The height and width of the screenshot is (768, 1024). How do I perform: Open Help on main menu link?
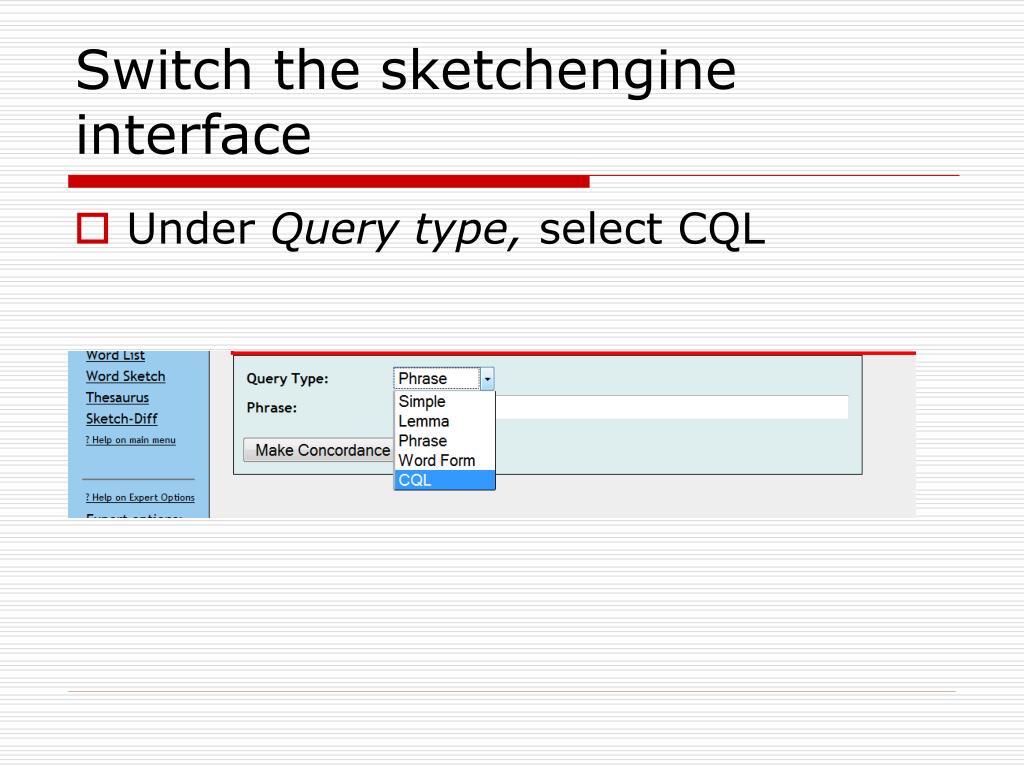[131, 440]
